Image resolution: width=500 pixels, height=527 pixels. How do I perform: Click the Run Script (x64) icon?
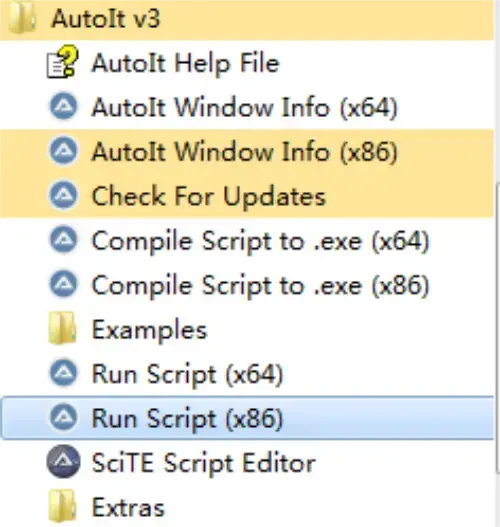(x=63, y=373)
